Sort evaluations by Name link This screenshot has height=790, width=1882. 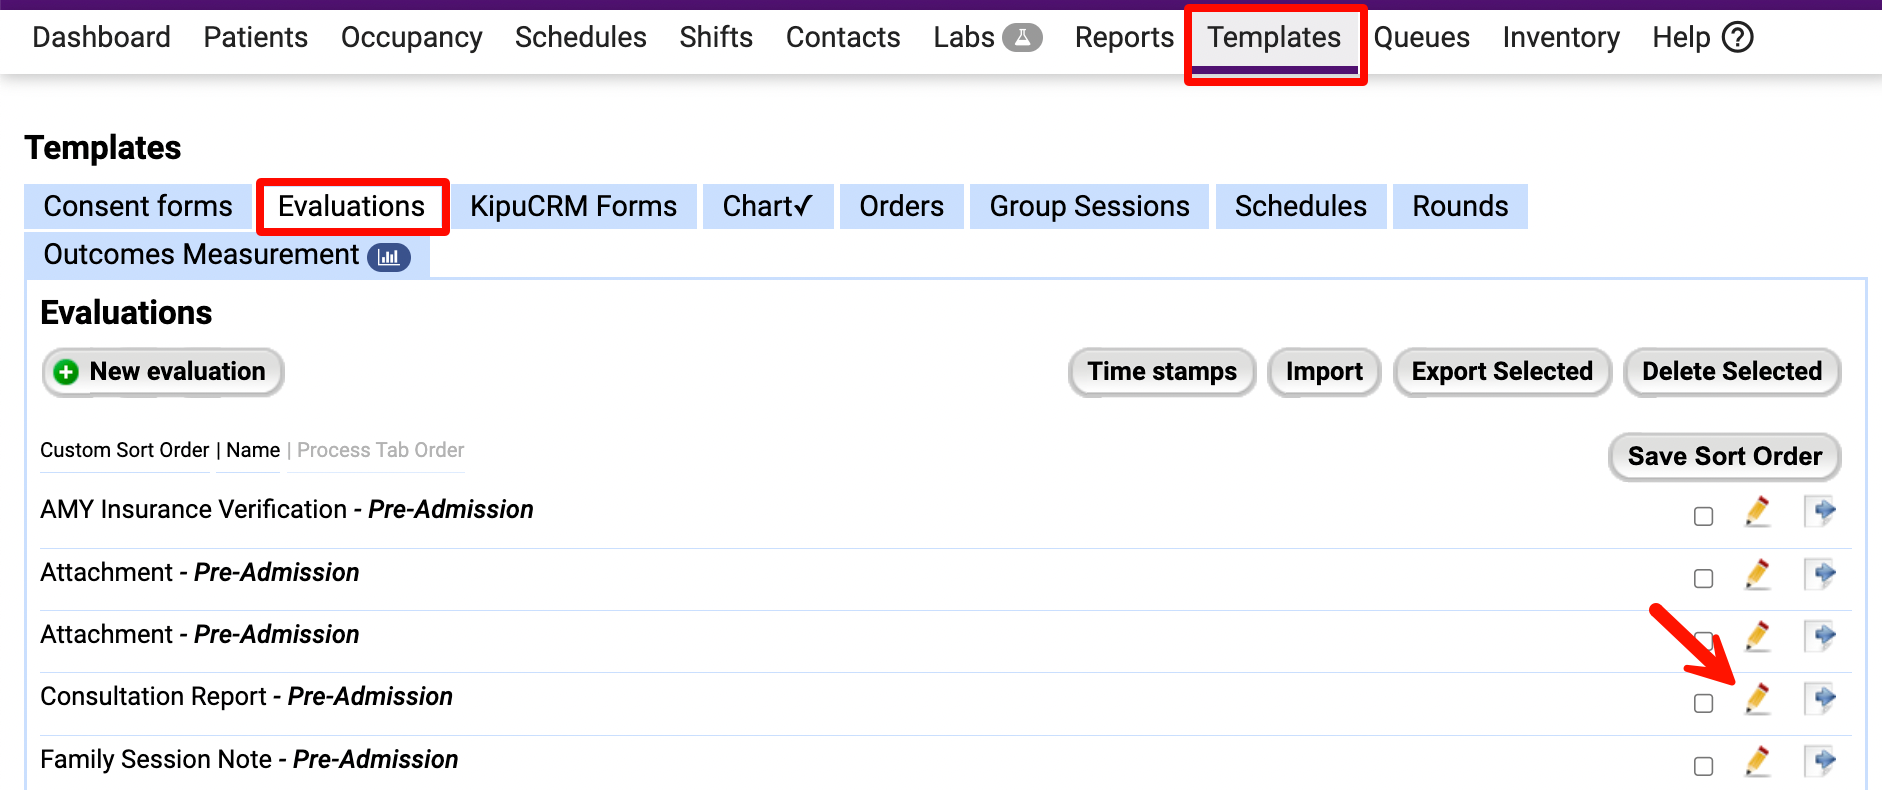[x=253, y=450]
